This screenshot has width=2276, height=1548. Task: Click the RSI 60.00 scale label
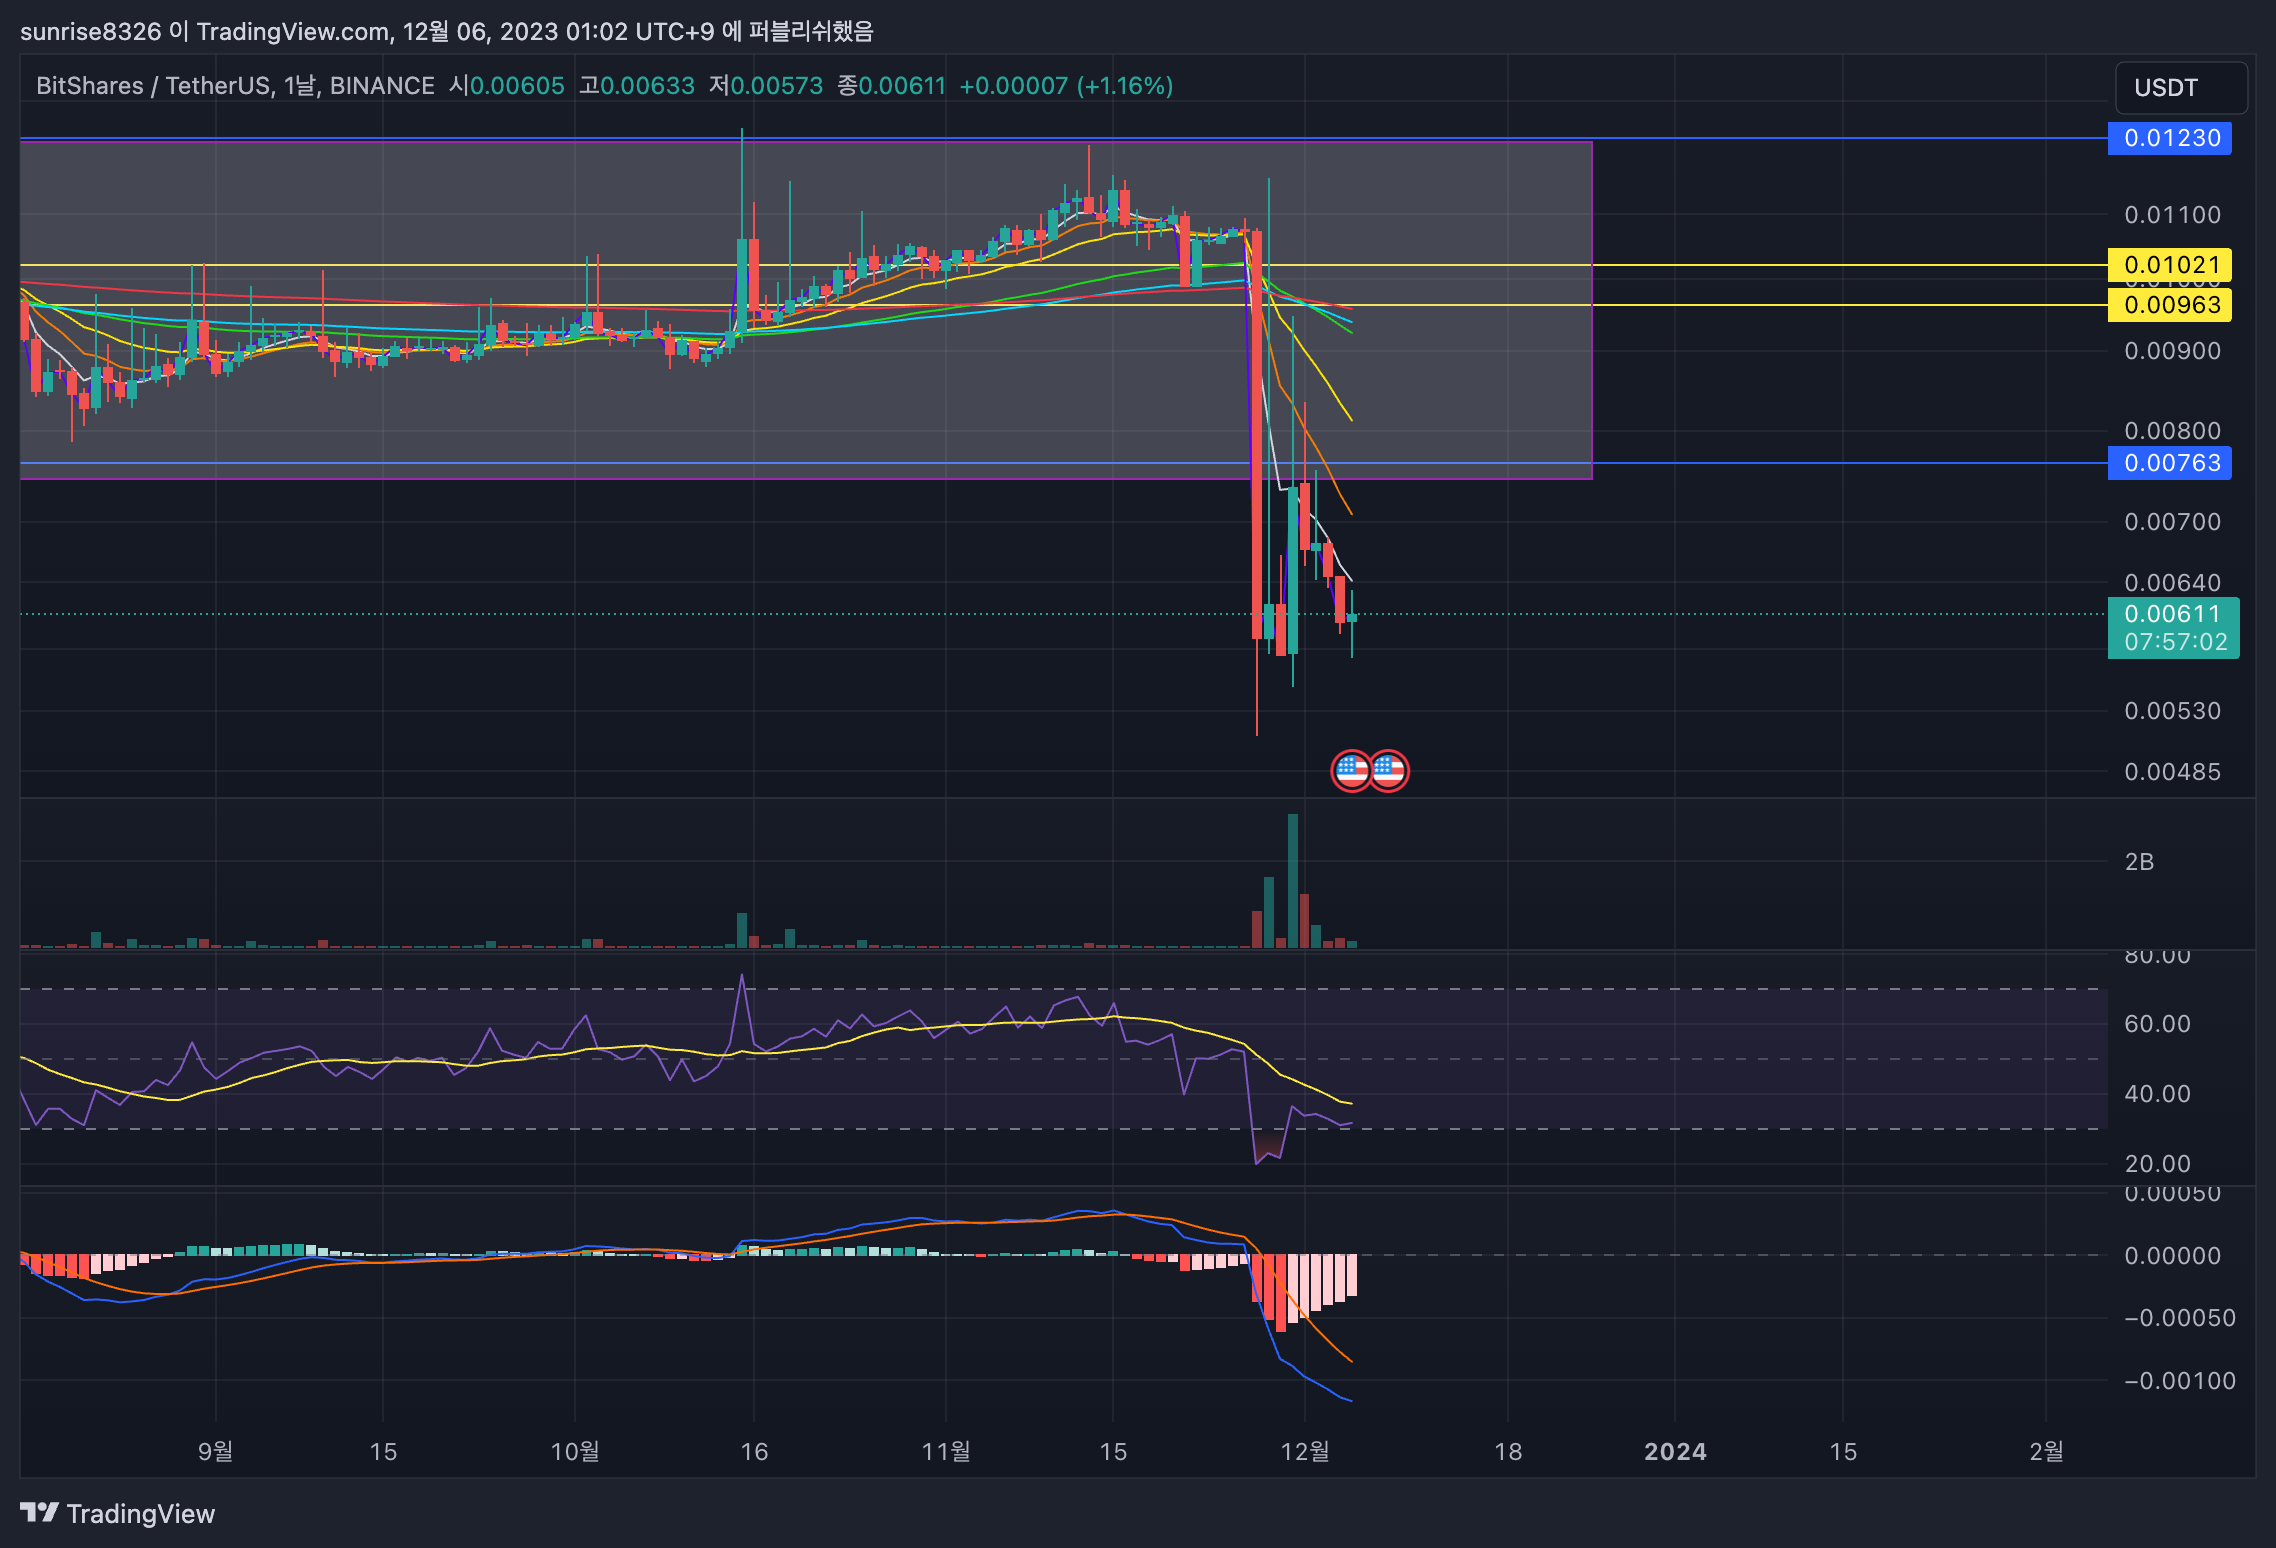pos(2157,1024)
